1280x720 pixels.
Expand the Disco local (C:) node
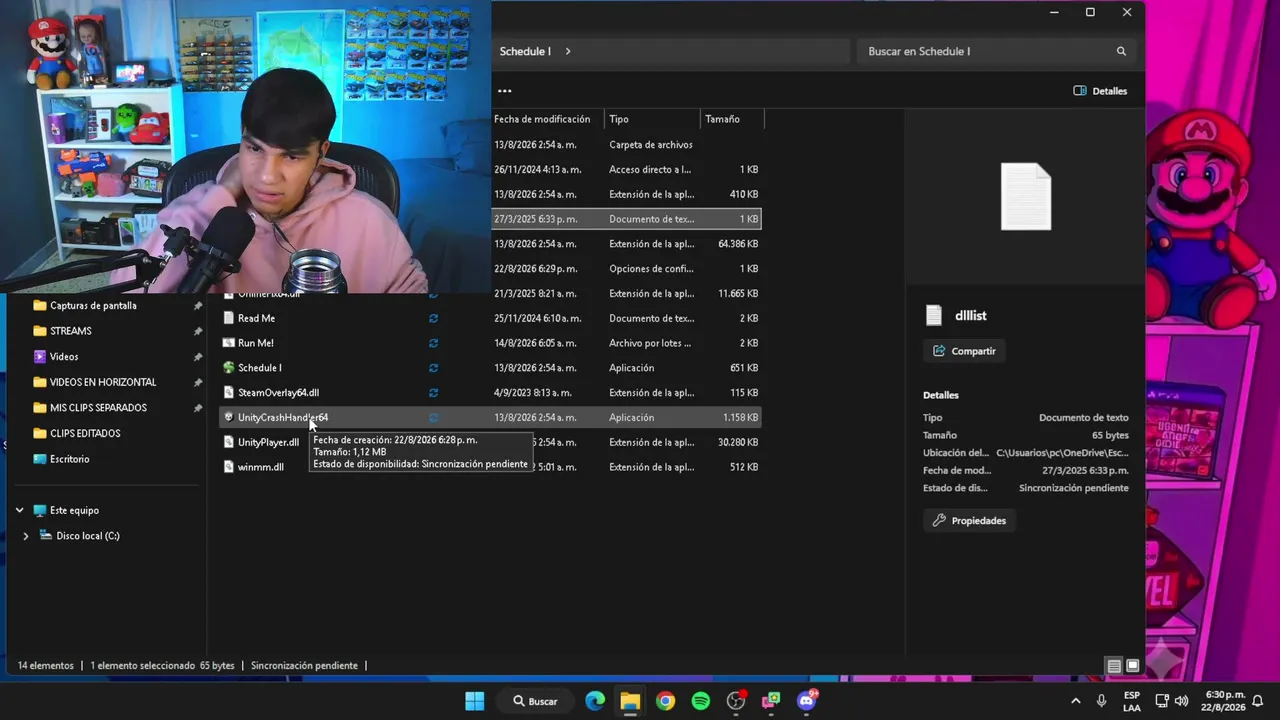click(x=26, y=536)
